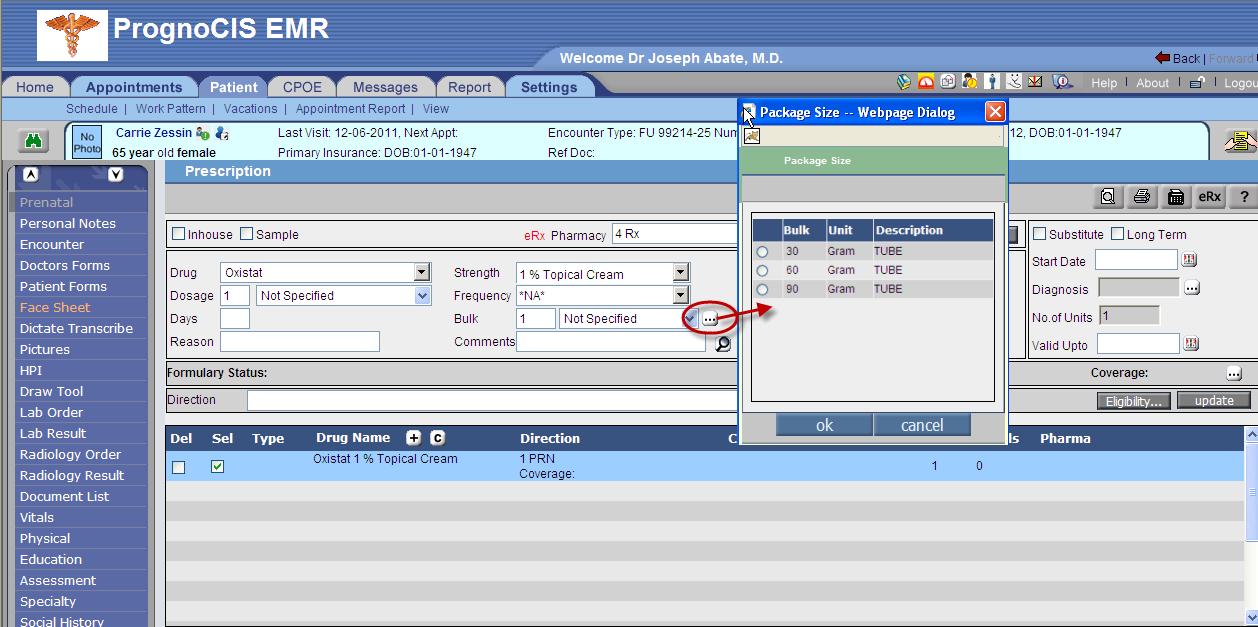
Task: Click the No Photo patient thumbnail
Action: [87, 143]
